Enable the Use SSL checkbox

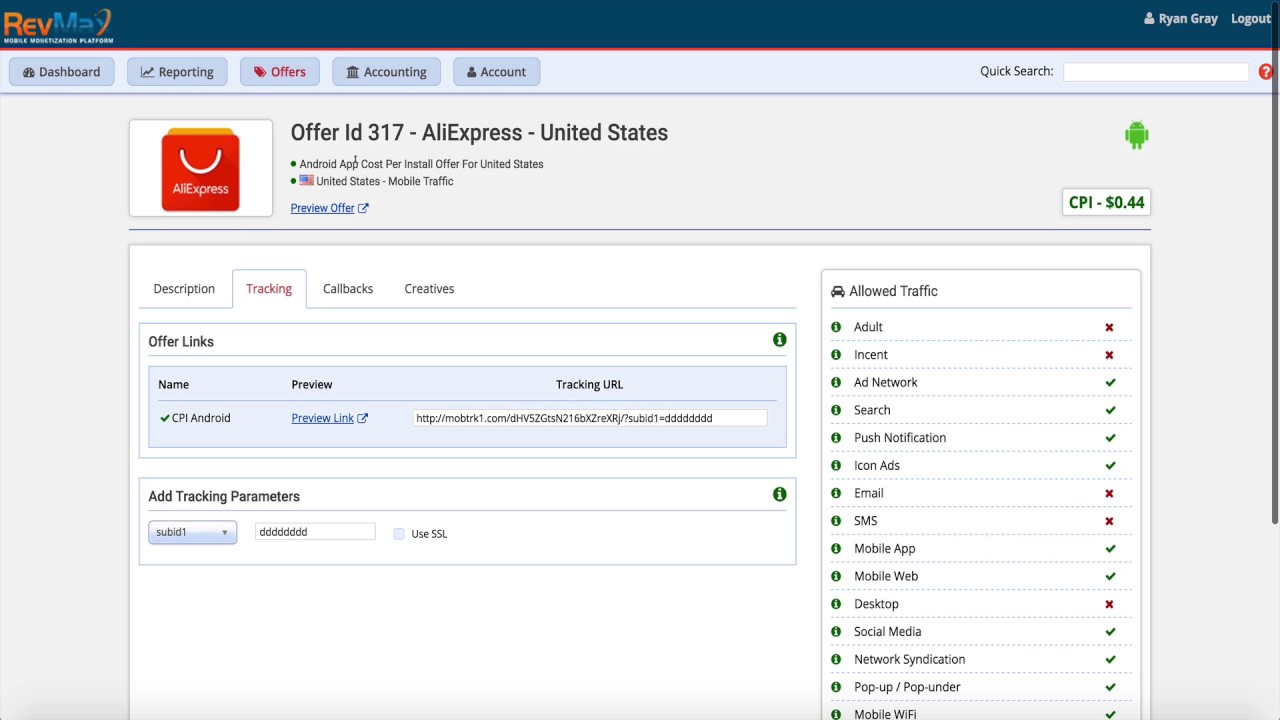tap(399, 534)
